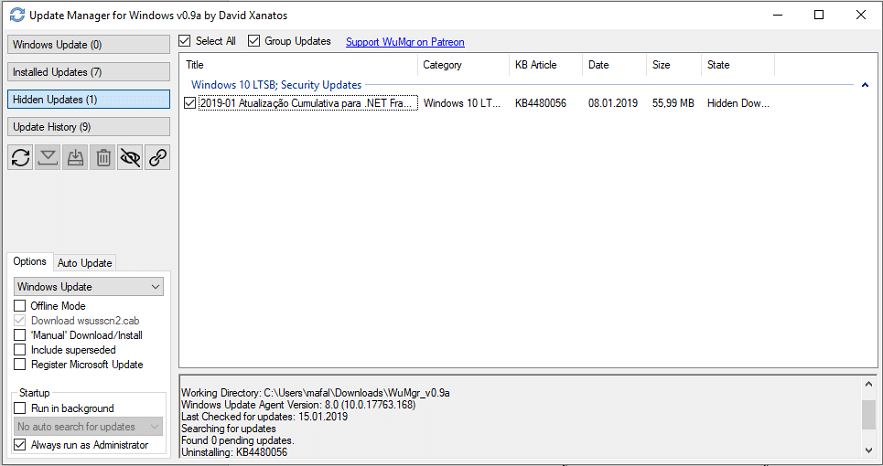Click the install updates icon
Viewport: 883px width, 466px height.
pyautogui.click(x=75, y=158)
